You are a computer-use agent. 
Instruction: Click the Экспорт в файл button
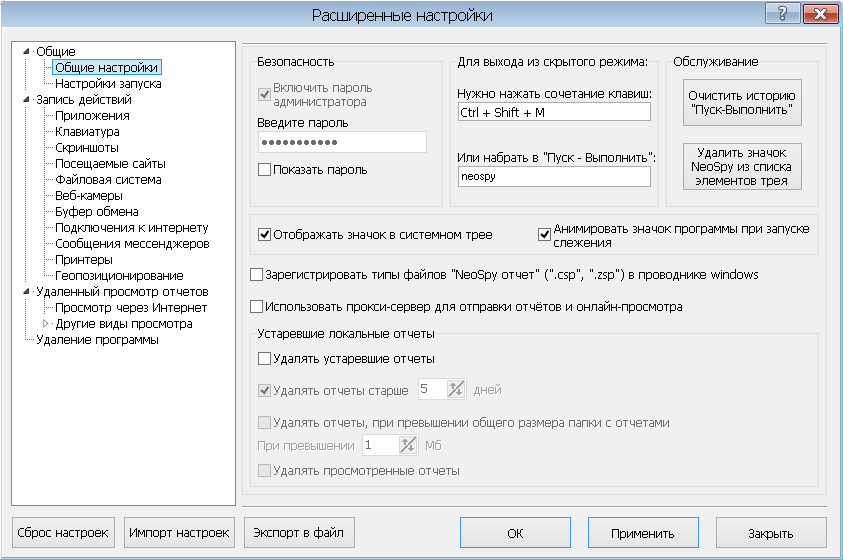click(298, 532)
